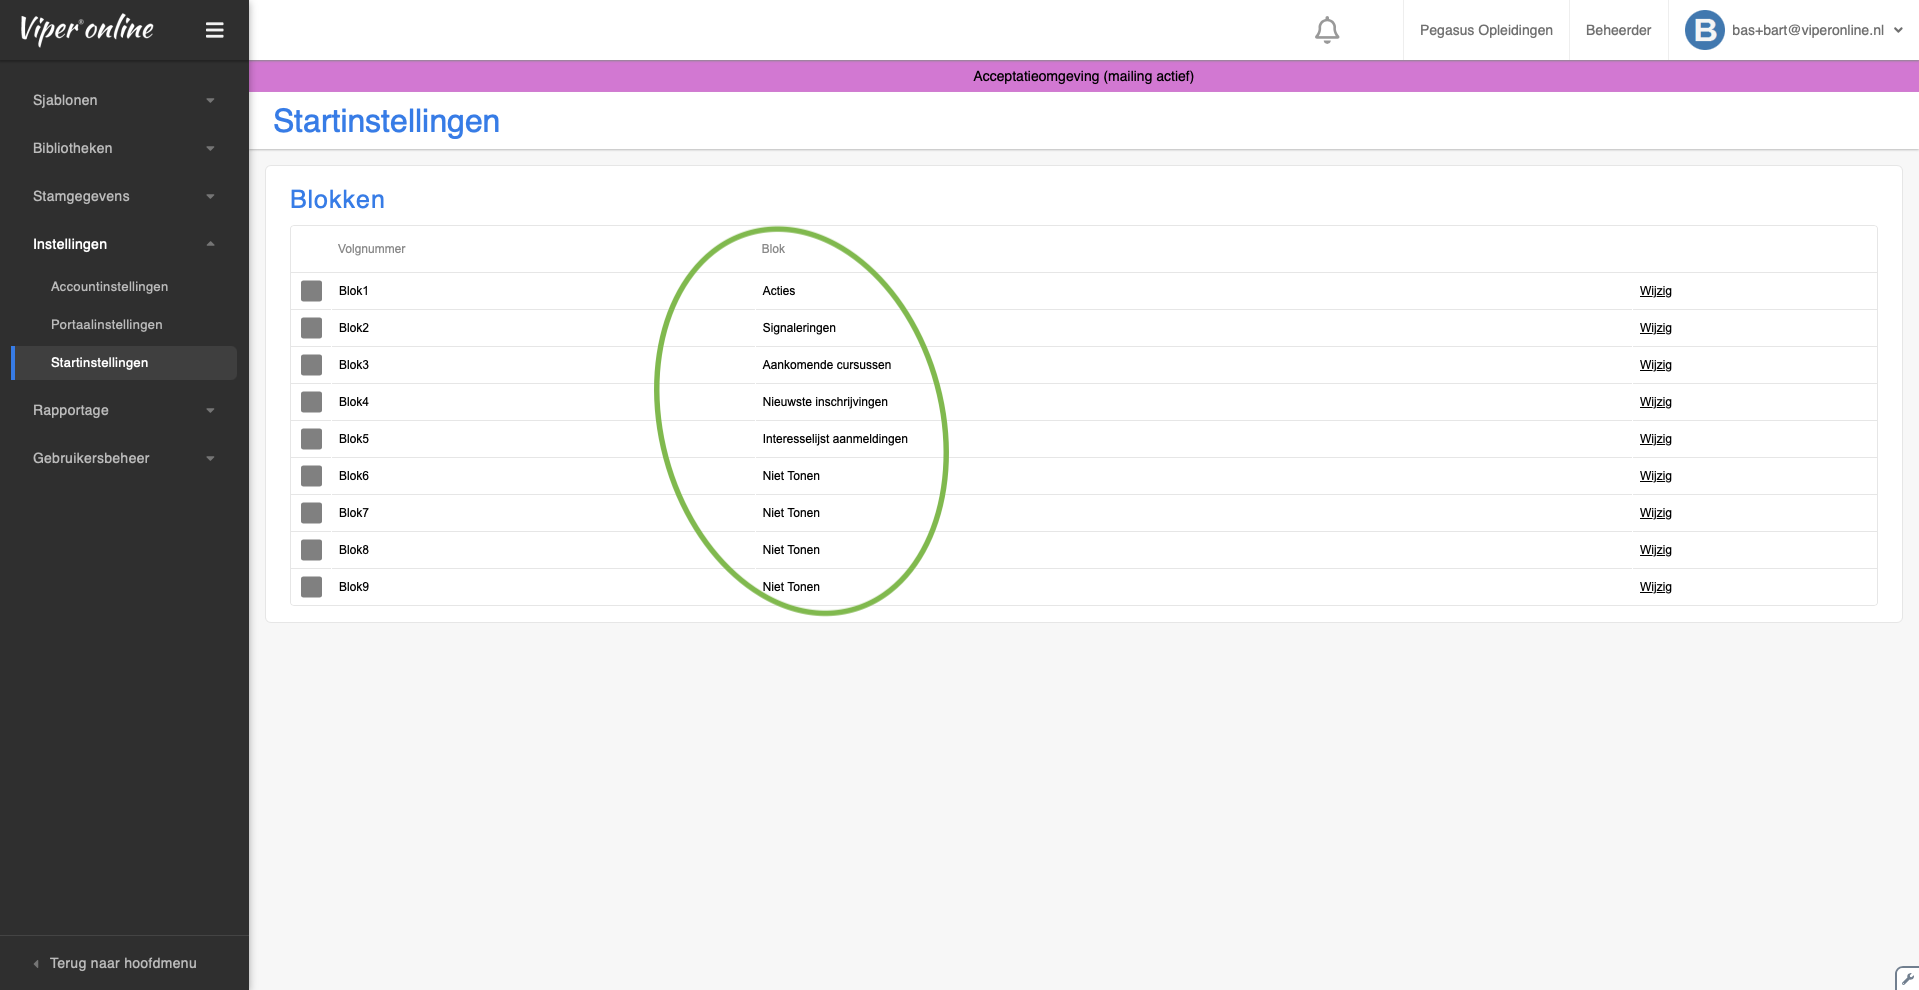Click the gray square icon for Blok9
Screen dimensions: 1919x990
pos(312,587)
